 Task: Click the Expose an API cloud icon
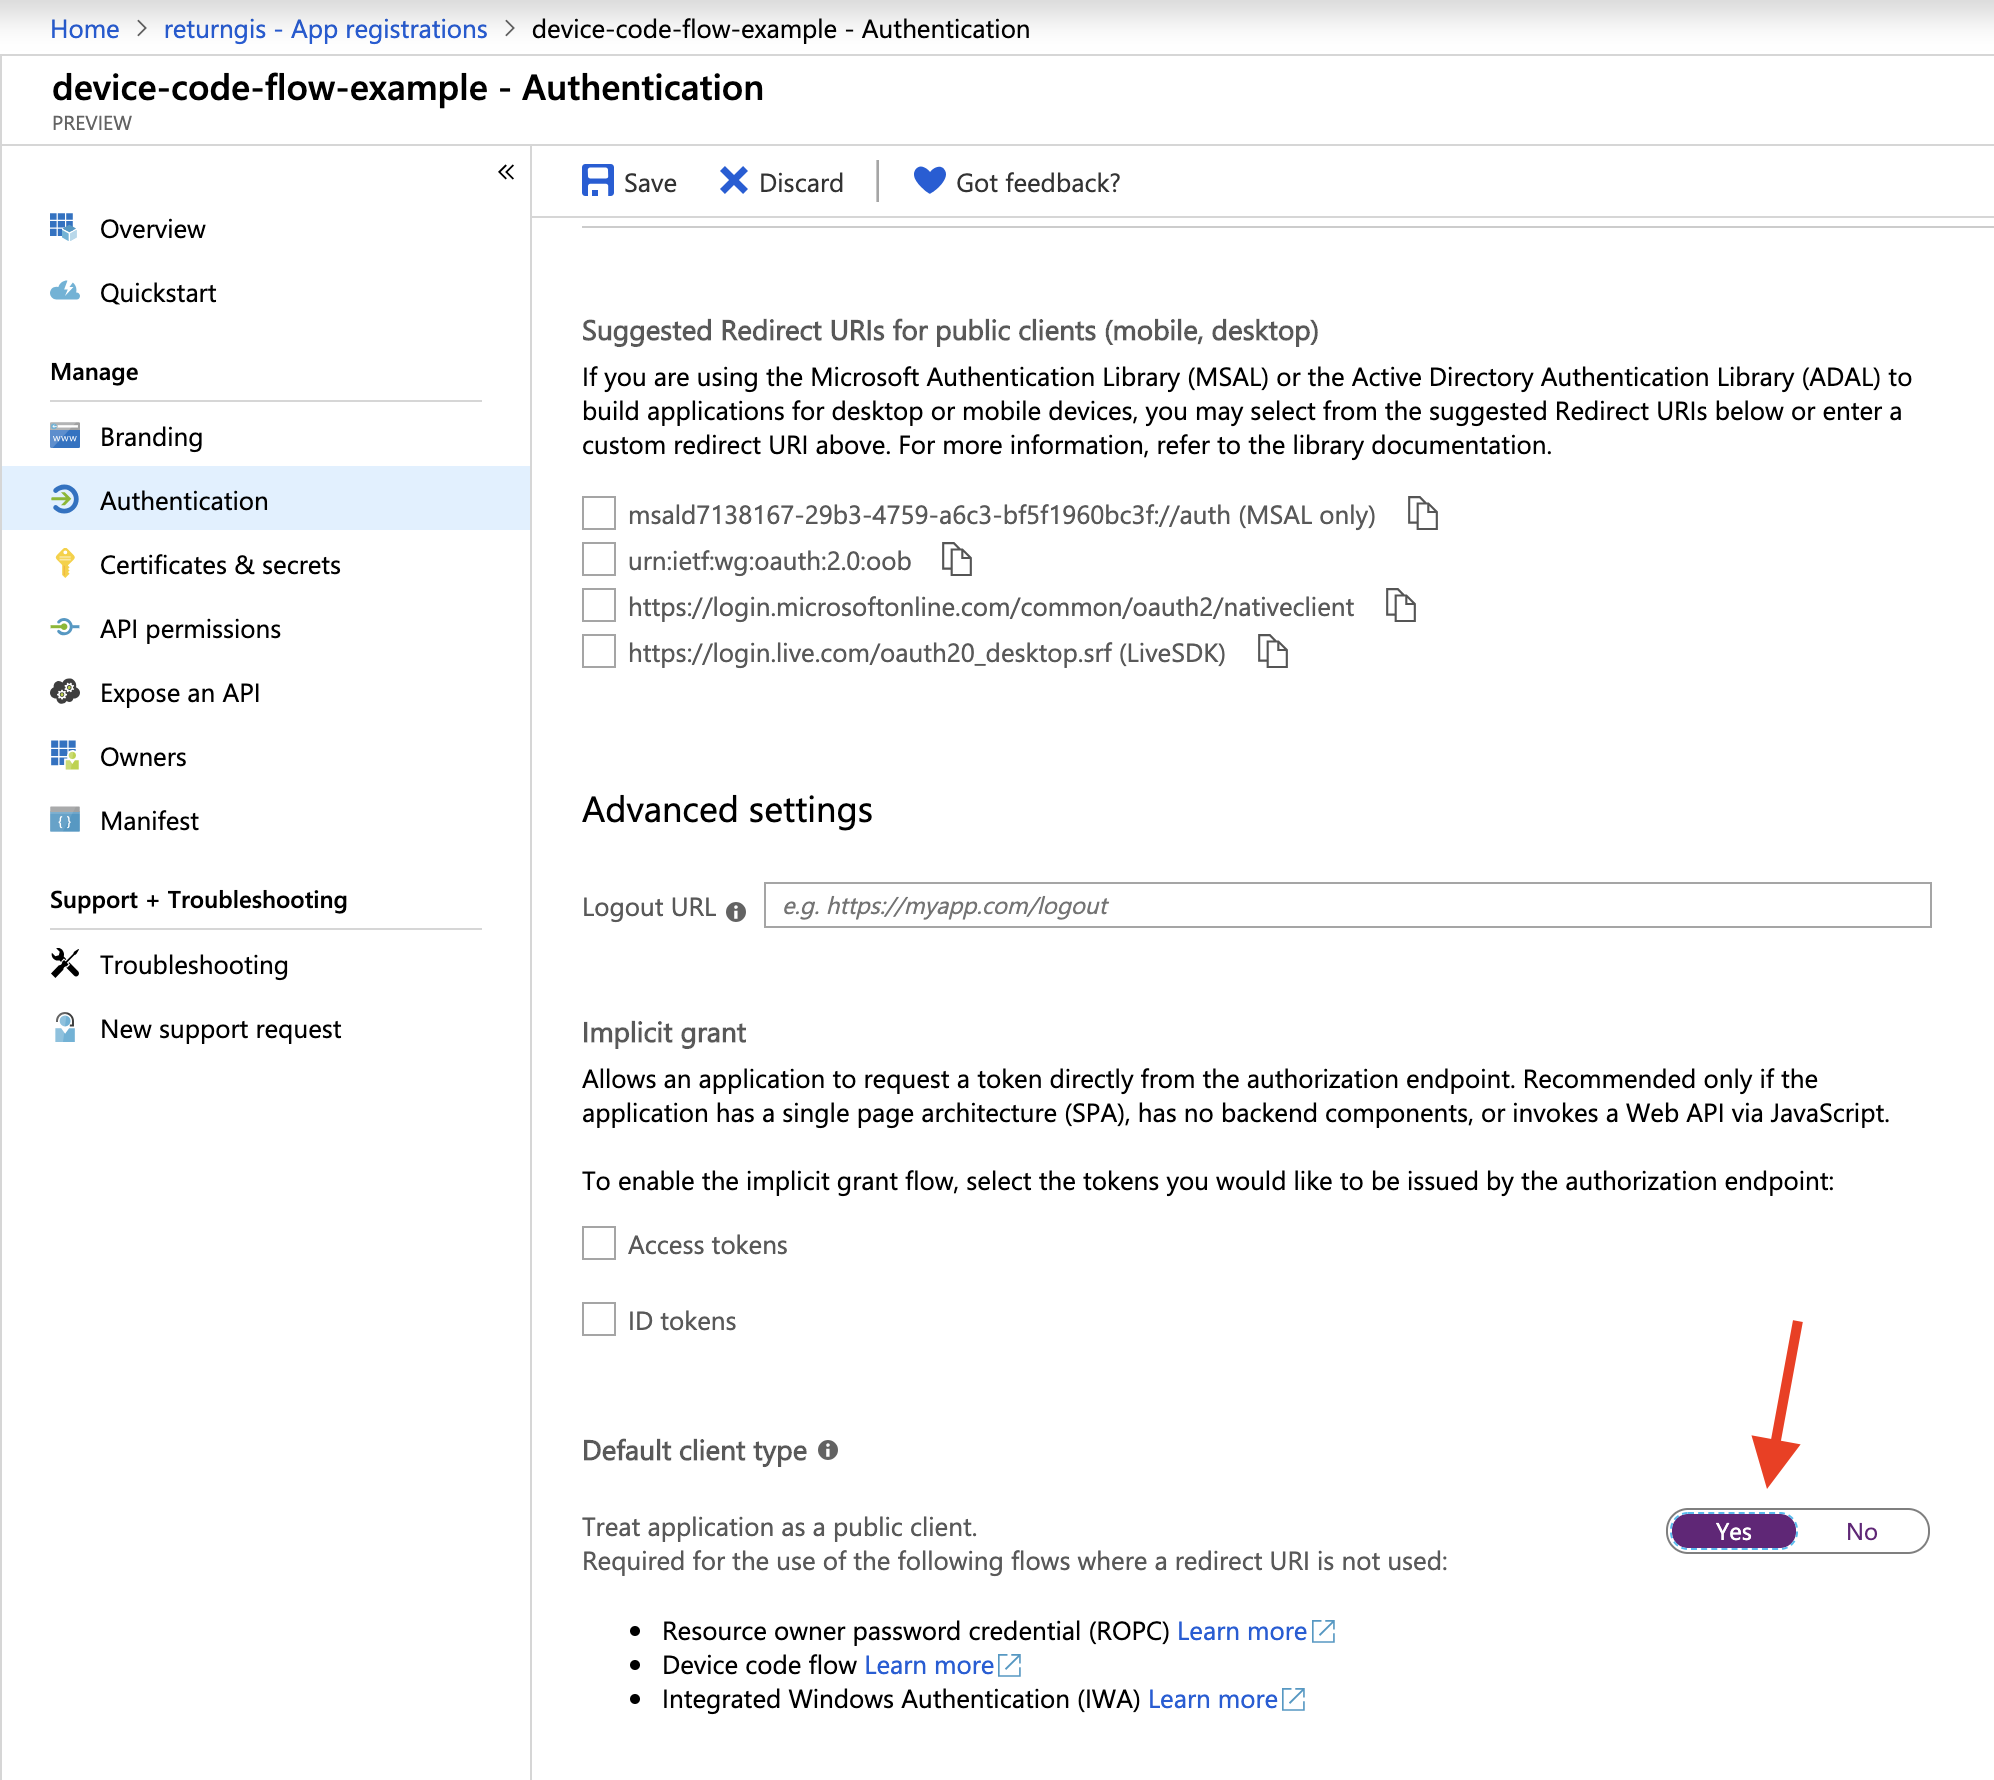coord(64,692)
